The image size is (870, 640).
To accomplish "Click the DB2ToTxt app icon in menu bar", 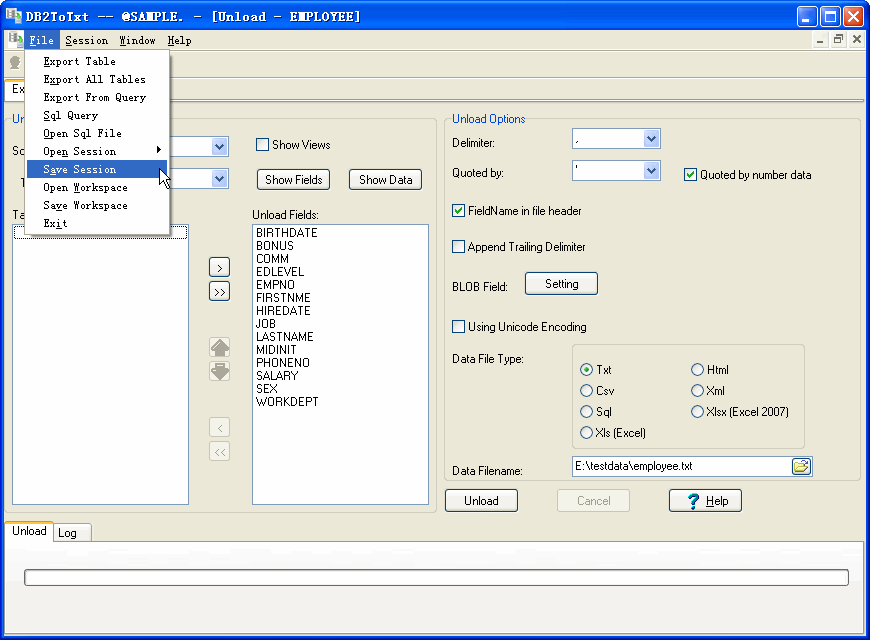I will tap(14, 40).
